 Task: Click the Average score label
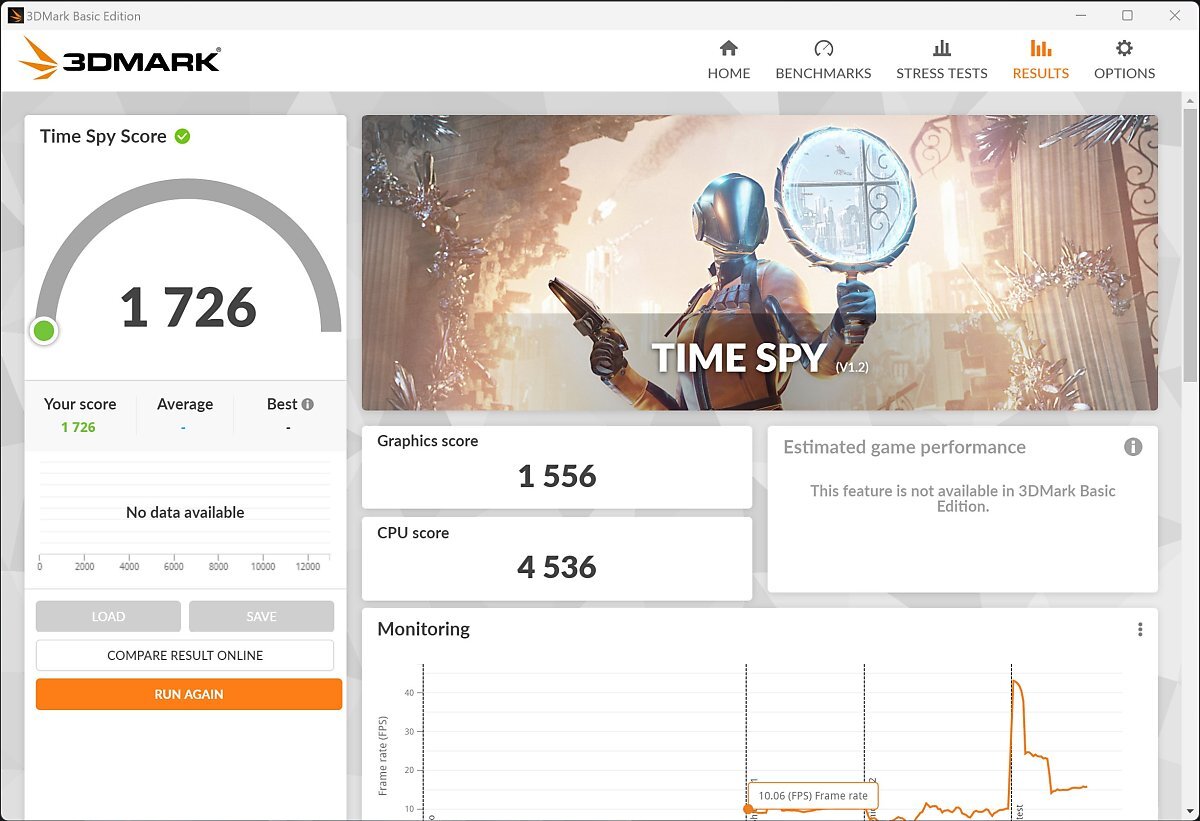[x=185, y=404]
